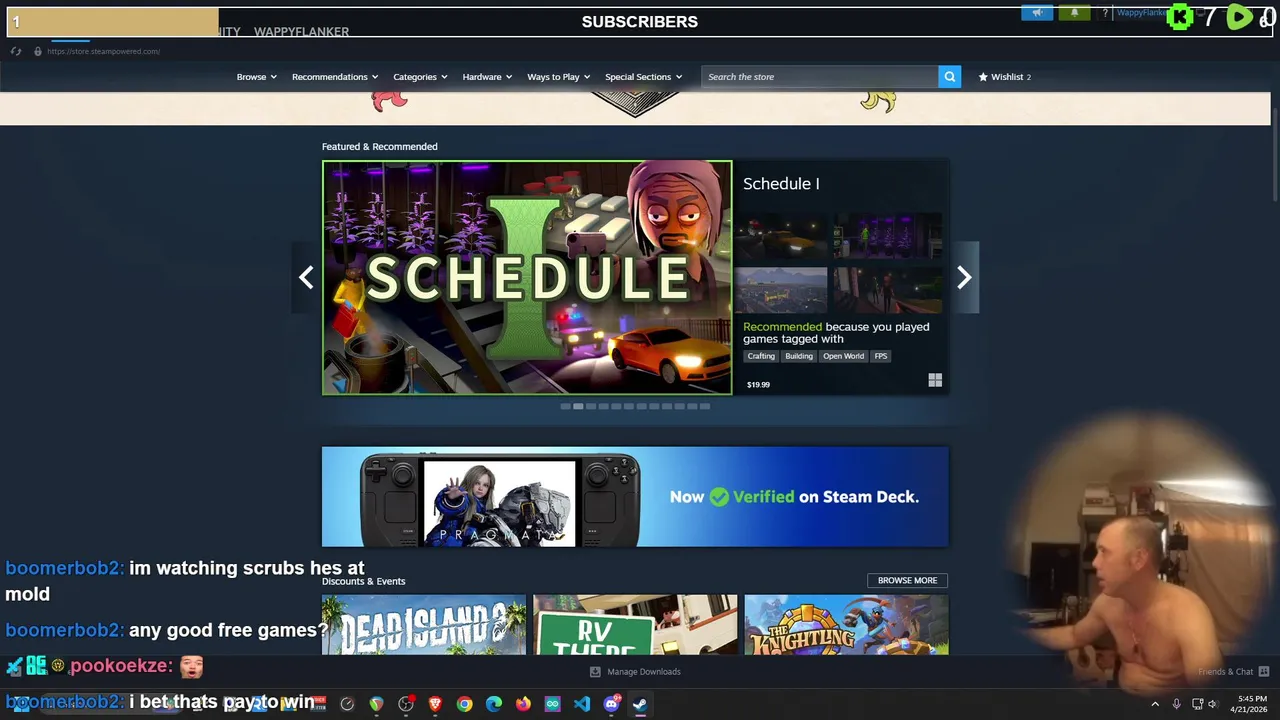Open volume control from the system tray
1280x720 pixels.
pyautogui.click(x=1212, y=704)
